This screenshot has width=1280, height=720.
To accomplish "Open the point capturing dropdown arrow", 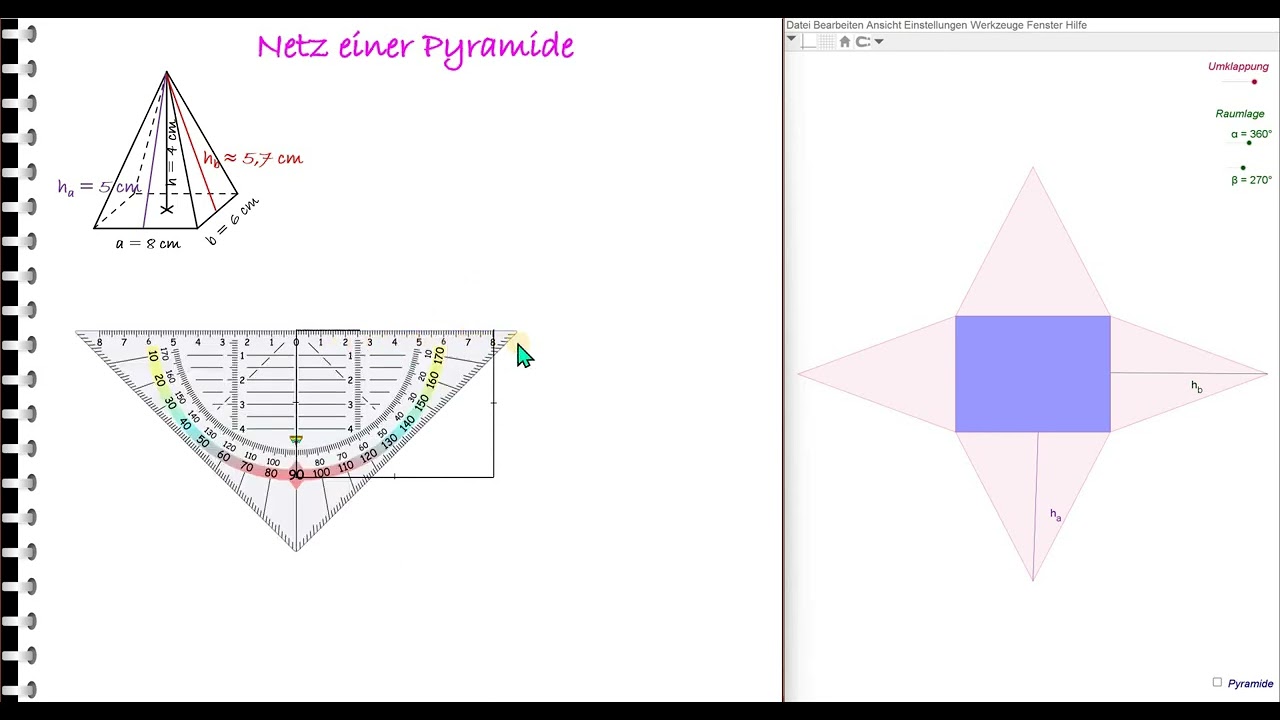I will click(x=879, y=41).
